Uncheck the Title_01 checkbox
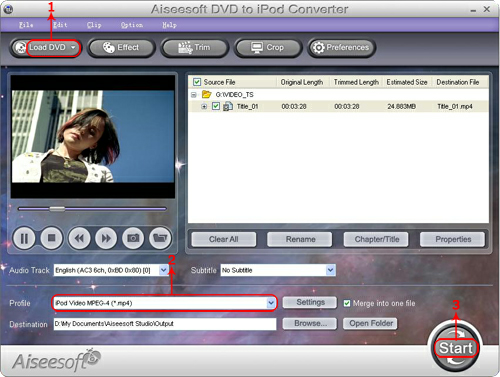 [216, 106]
